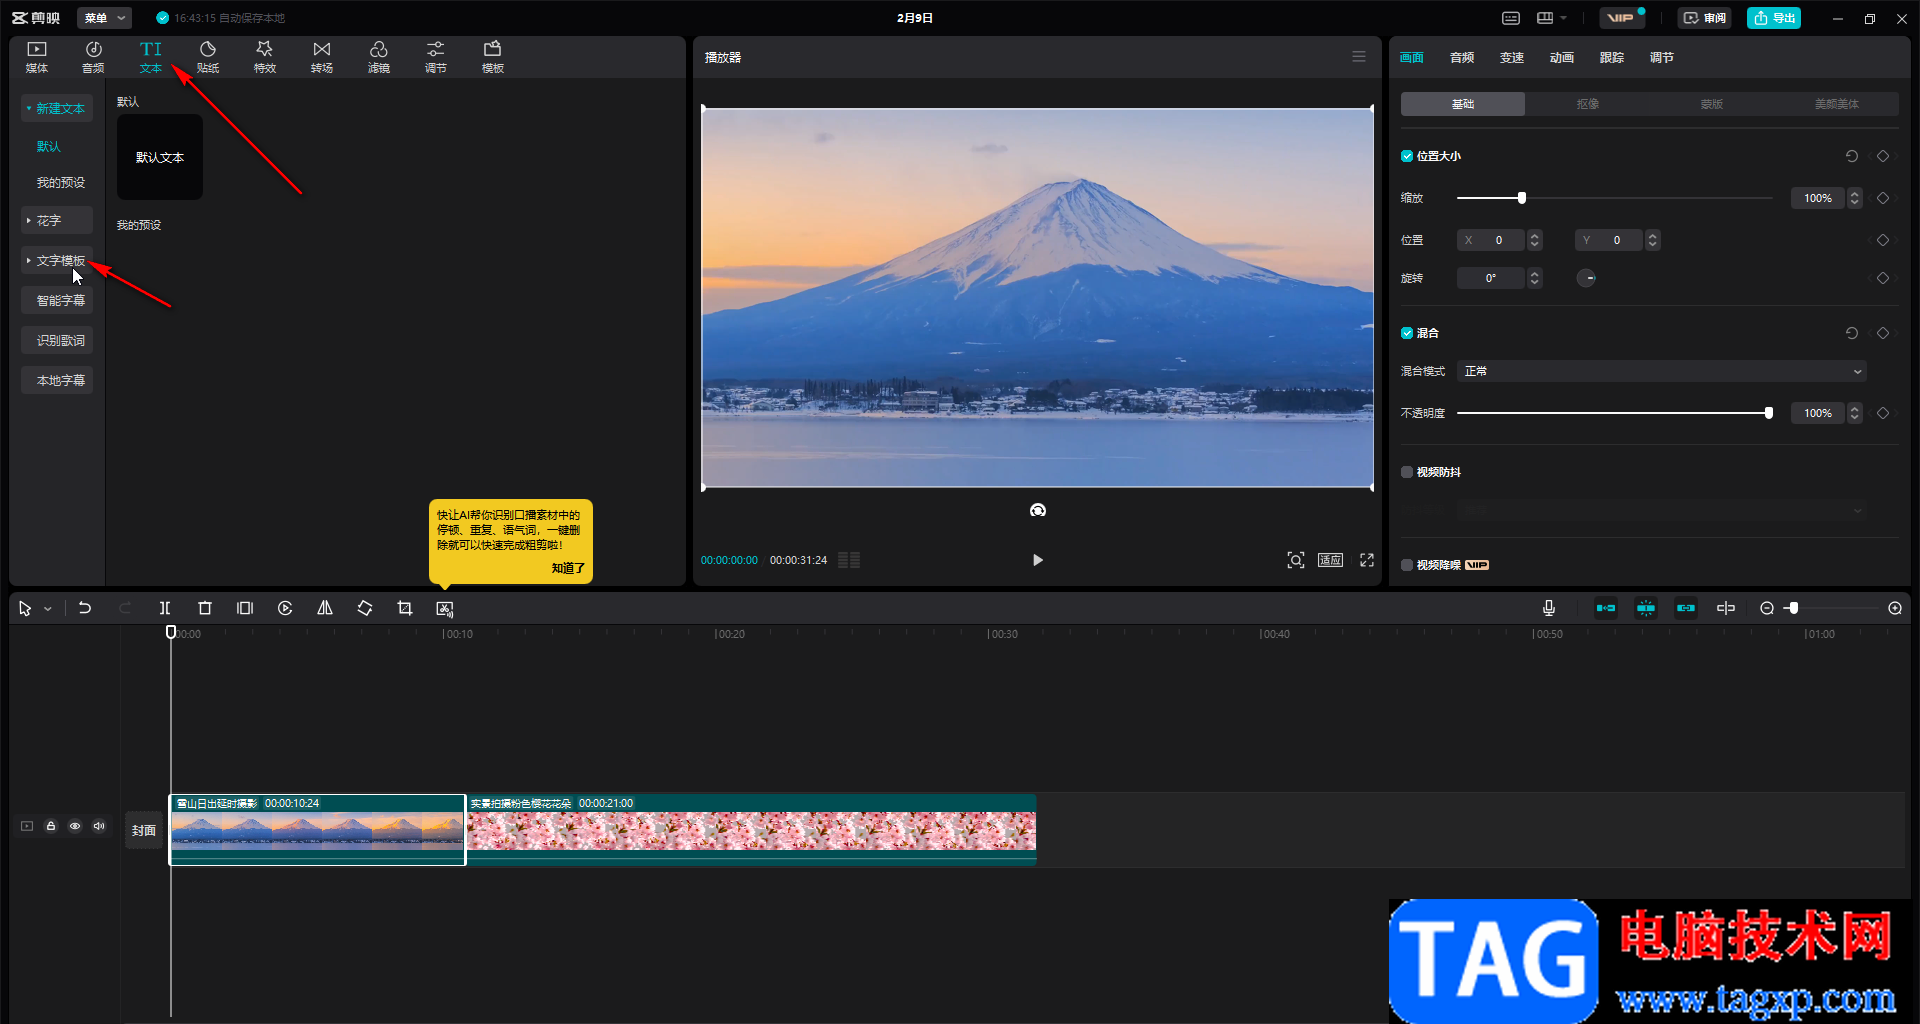Open the Adjust (调节) panel in top toolbar
Screen dimensions: 1920x1024
[x=436, y=57]
